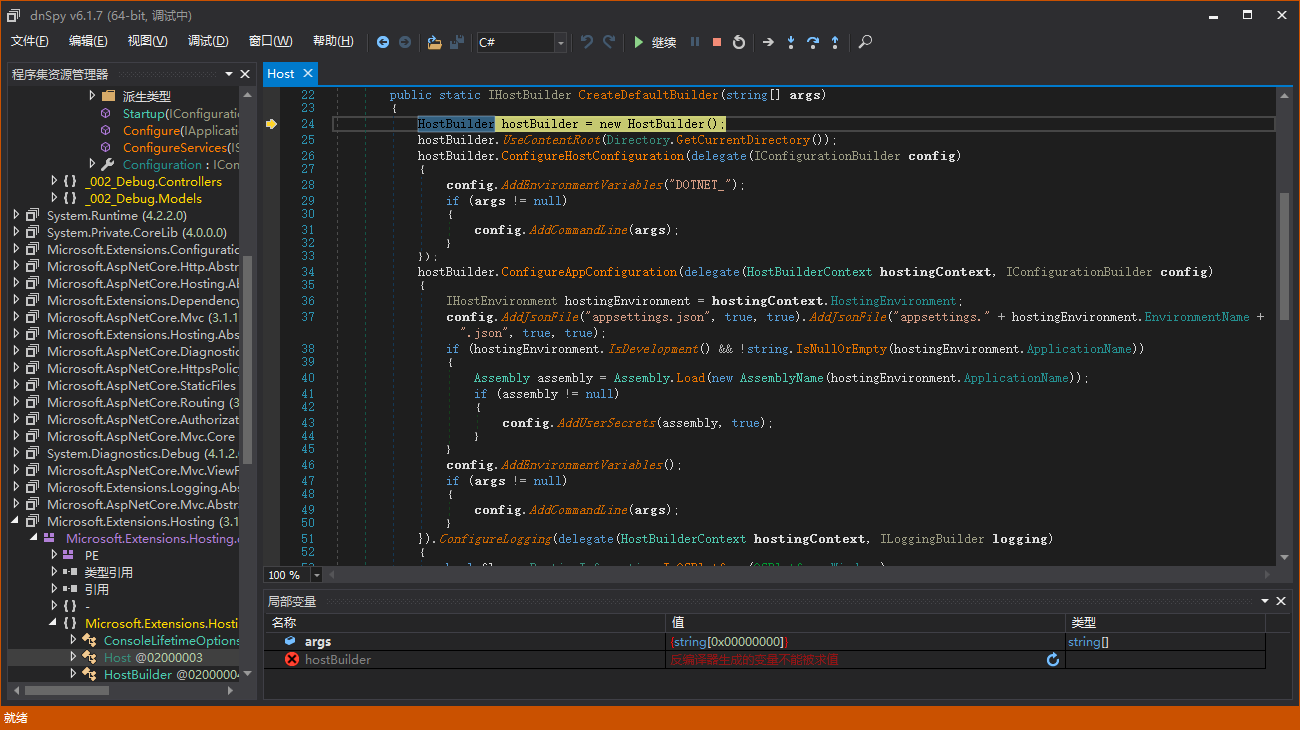The height and width of the screenshot is (730, 1300).
Task: Click the args variable row icon
Action: pos(291,641)
